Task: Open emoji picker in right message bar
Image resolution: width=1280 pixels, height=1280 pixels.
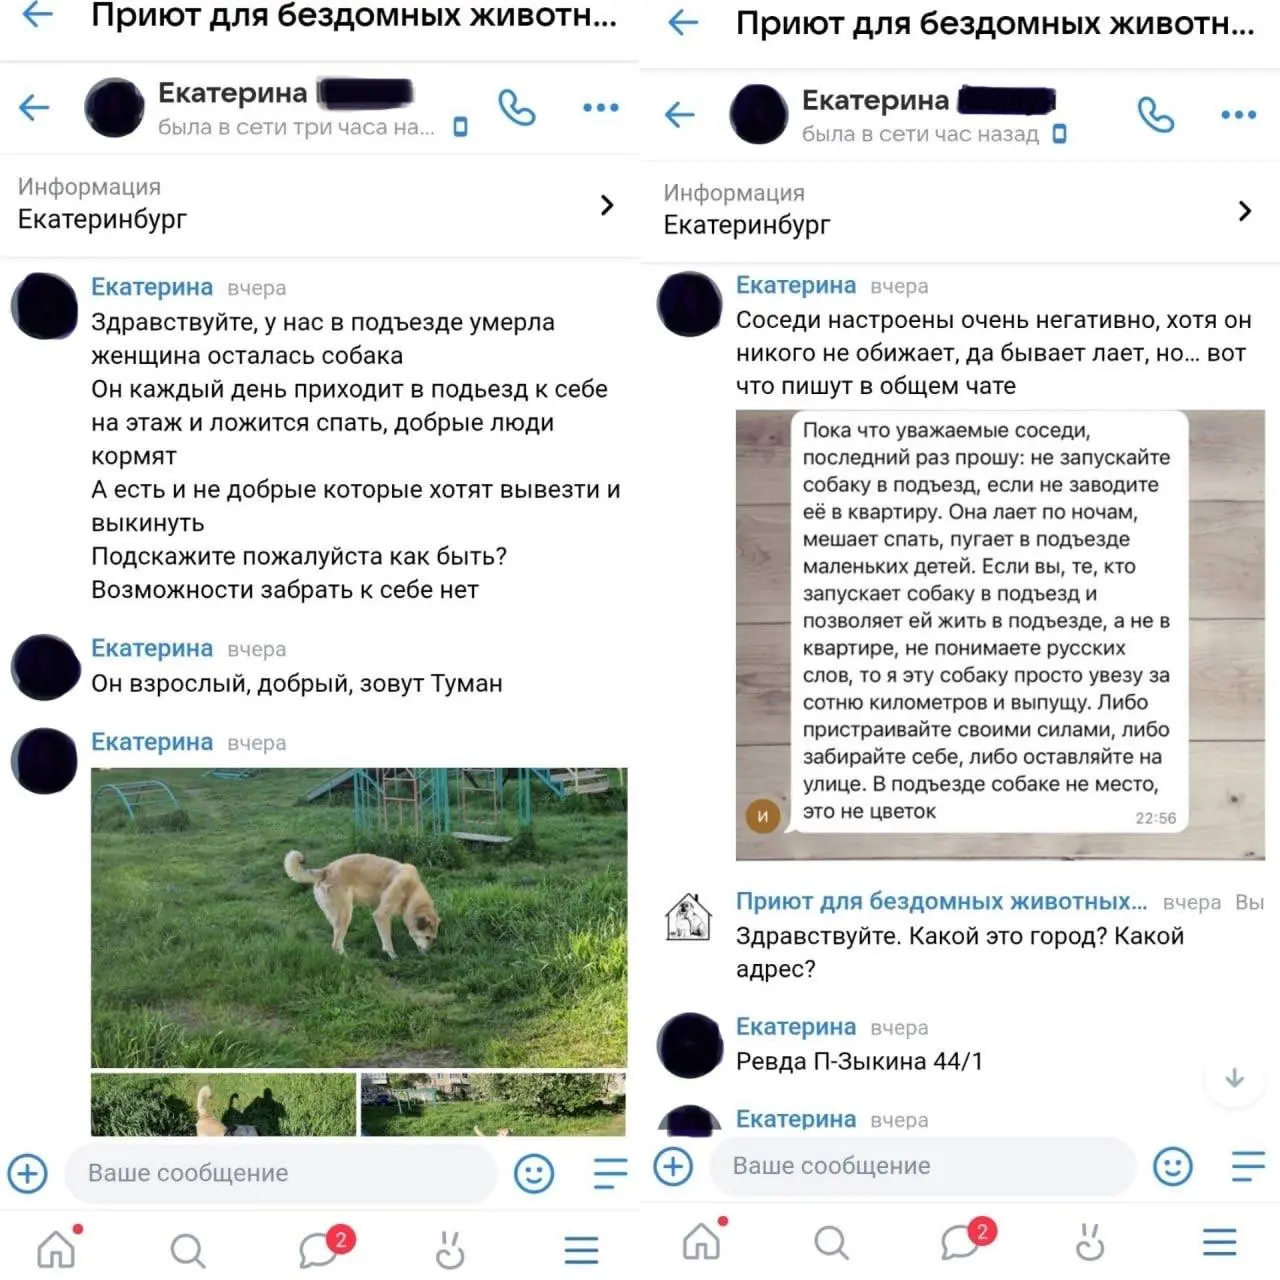Action: 1172,1166
